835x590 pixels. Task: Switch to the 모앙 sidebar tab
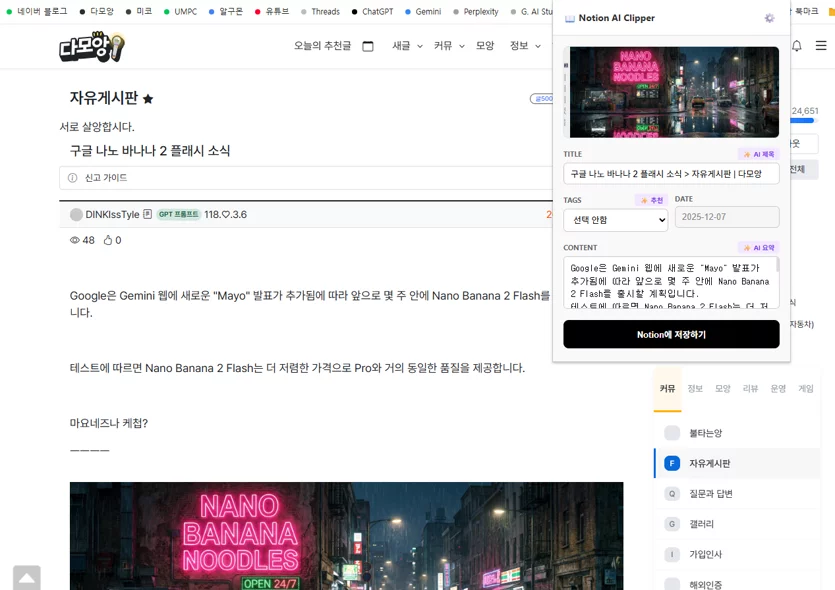pos(723,389)
